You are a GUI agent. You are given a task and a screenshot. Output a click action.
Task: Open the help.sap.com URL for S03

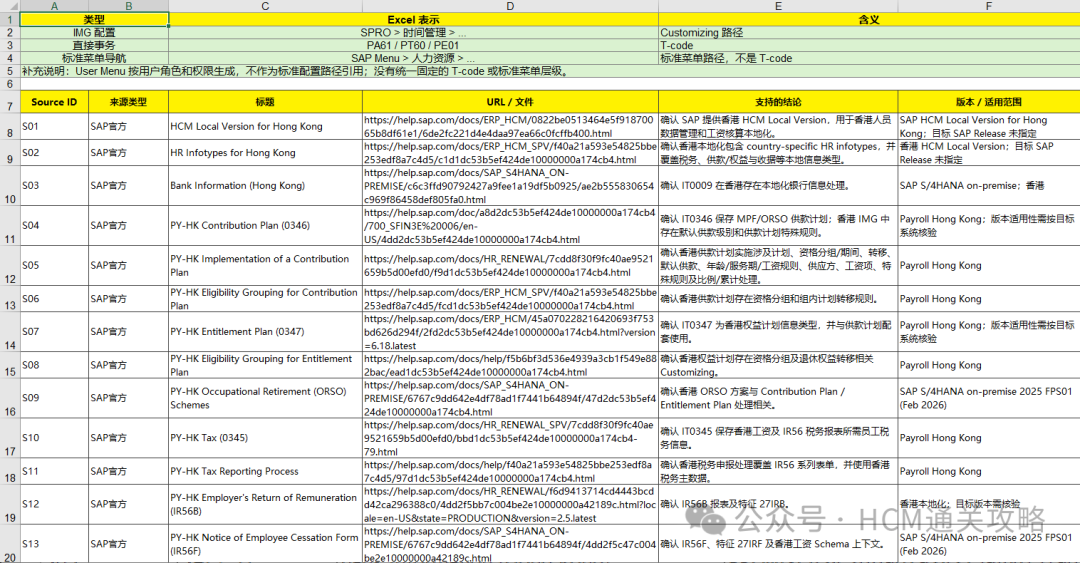pyautogui.click(x=510, y=186)
